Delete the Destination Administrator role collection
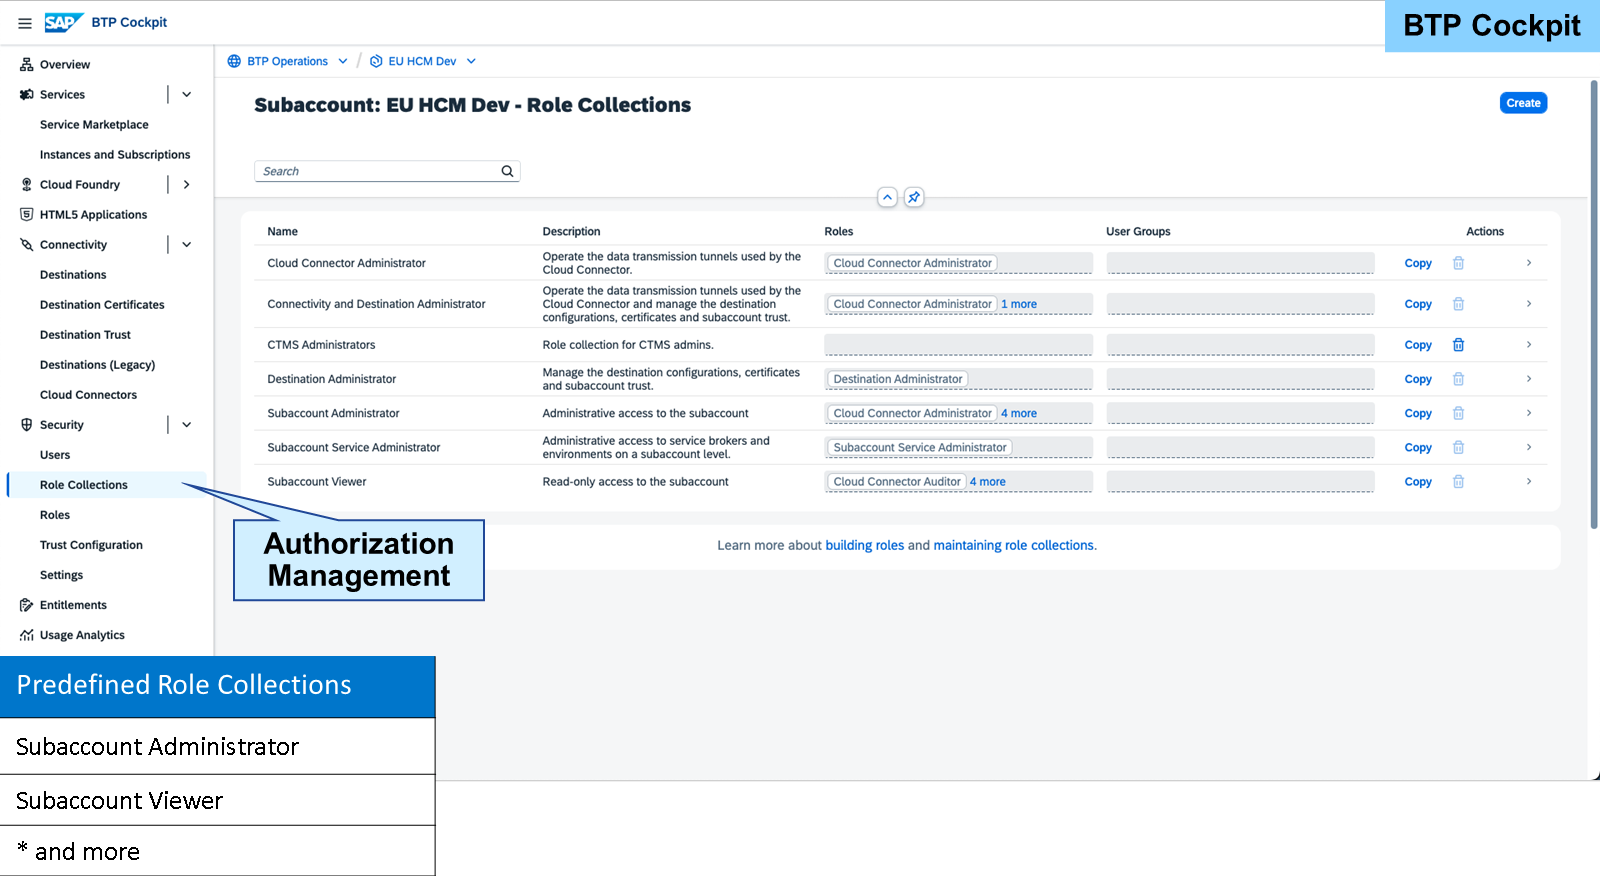 click(x=1458, y=379)
